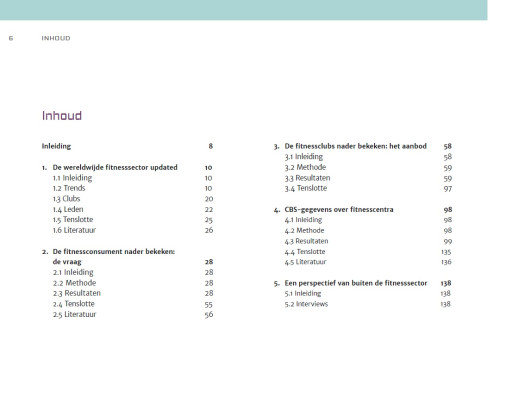Click page number 136 beside 4.5 Literatuur
The height and width of the screenshot is (403, 506).
(x=446, y=262)
